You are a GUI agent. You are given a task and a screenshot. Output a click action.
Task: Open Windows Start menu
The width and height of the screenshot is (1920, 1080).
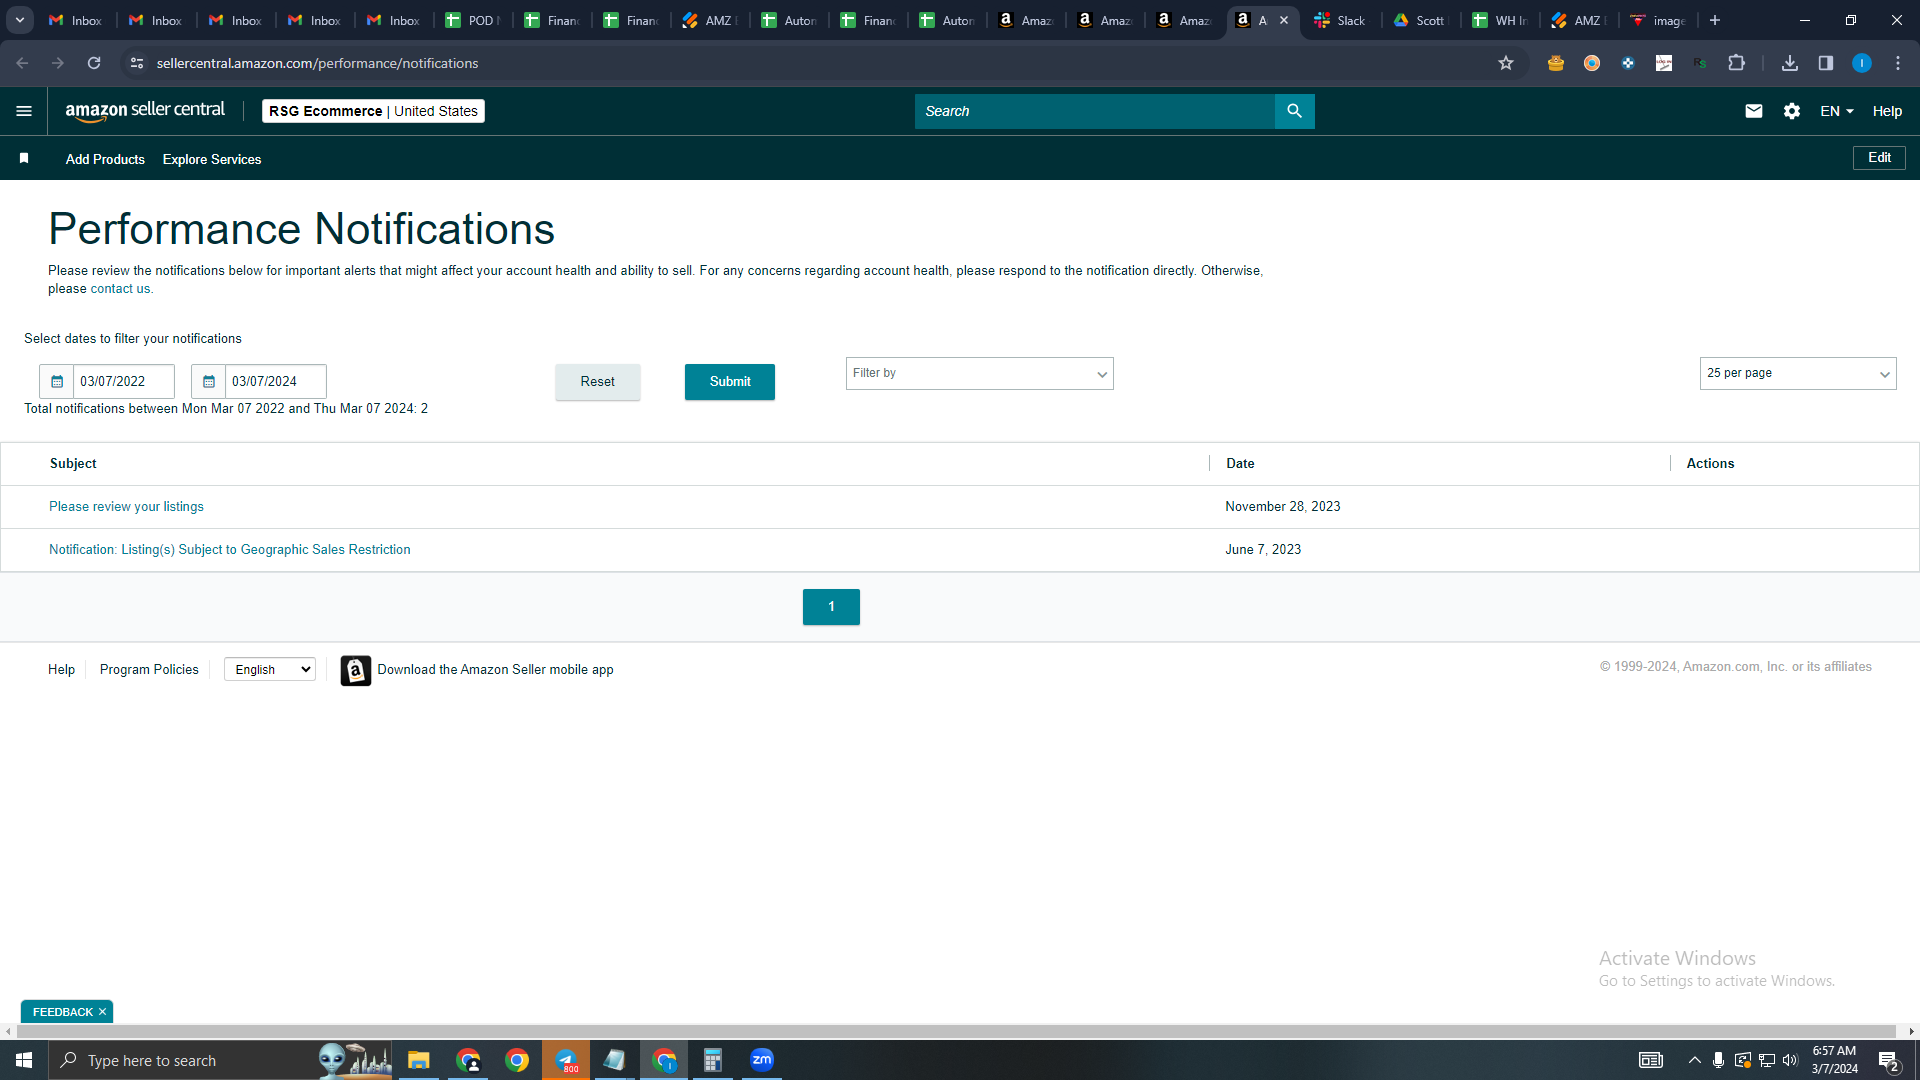click(x=24, y=1060)
